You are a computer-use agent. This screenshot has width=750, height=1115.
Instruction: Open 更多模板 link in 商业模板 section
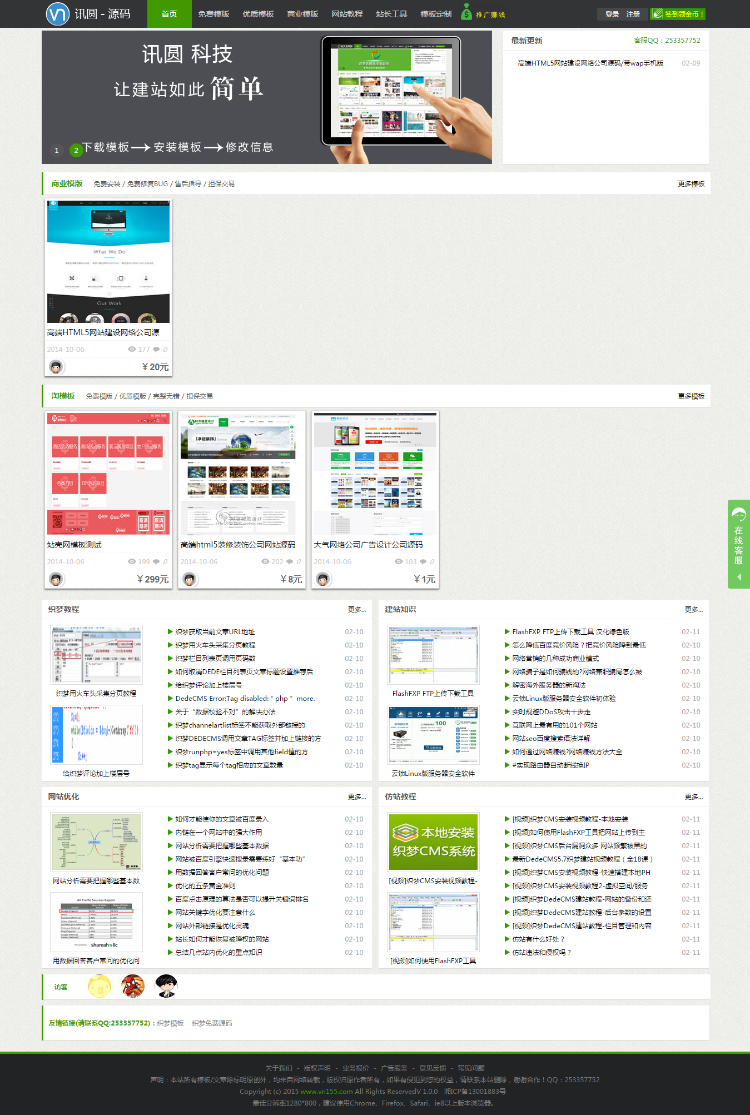click(x=691, y=183)
